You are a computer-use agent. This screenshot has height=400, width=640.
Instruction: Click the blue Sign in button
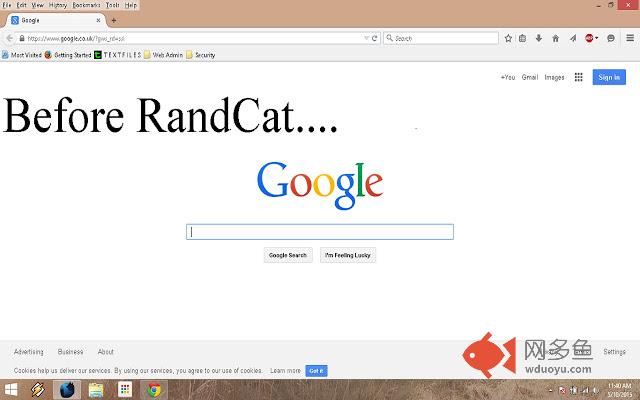pyautogui.click(x=609, y=77)
